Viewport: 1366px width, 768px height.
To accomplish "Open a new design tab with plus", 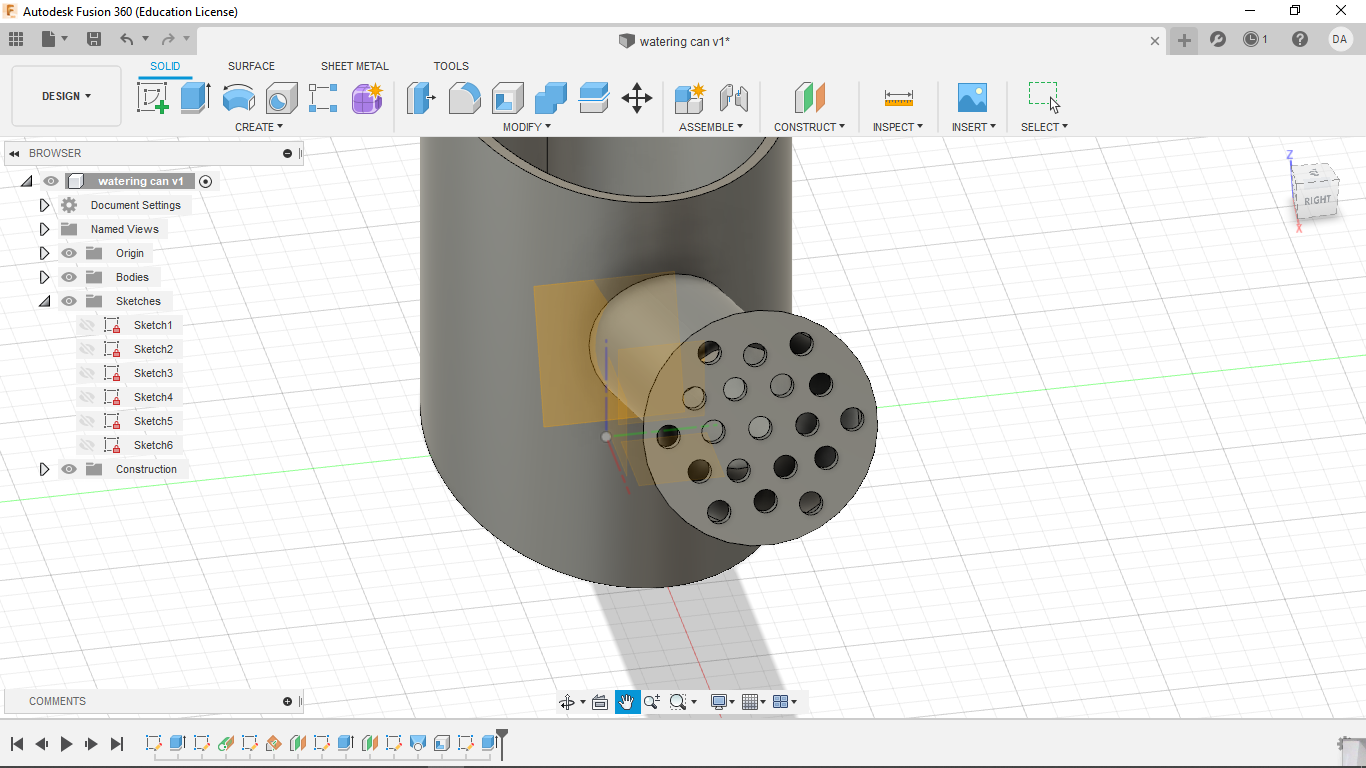I will pyautogui.click(x=1184, y=40).
